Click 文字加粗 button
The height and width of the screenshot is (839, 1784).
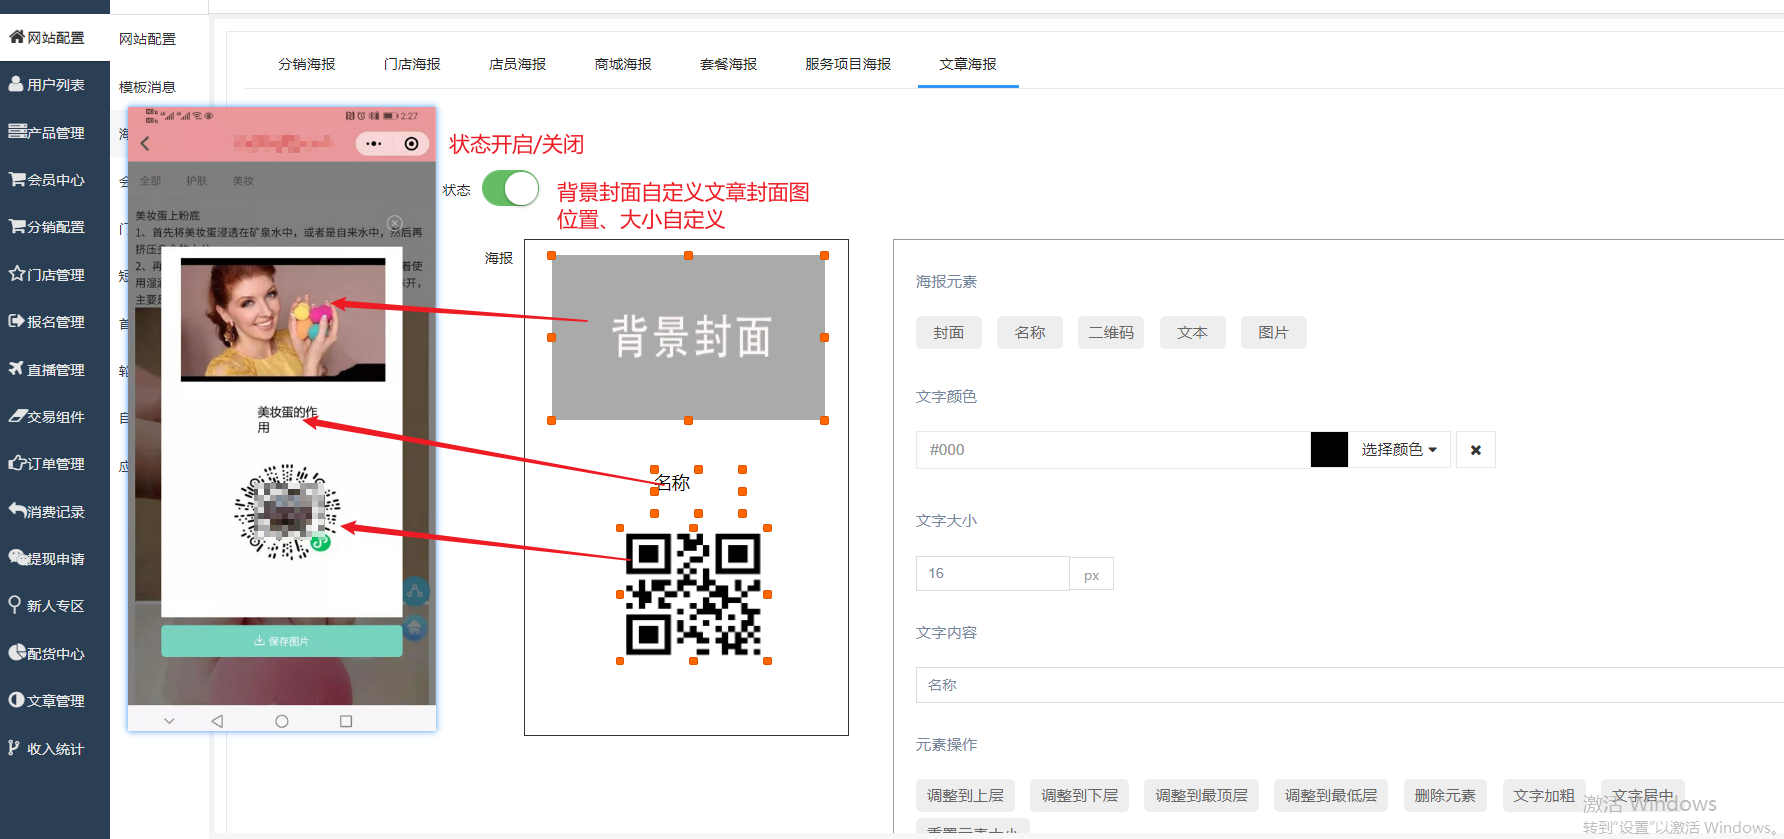pyautogui.click(x=1544, y=796)
